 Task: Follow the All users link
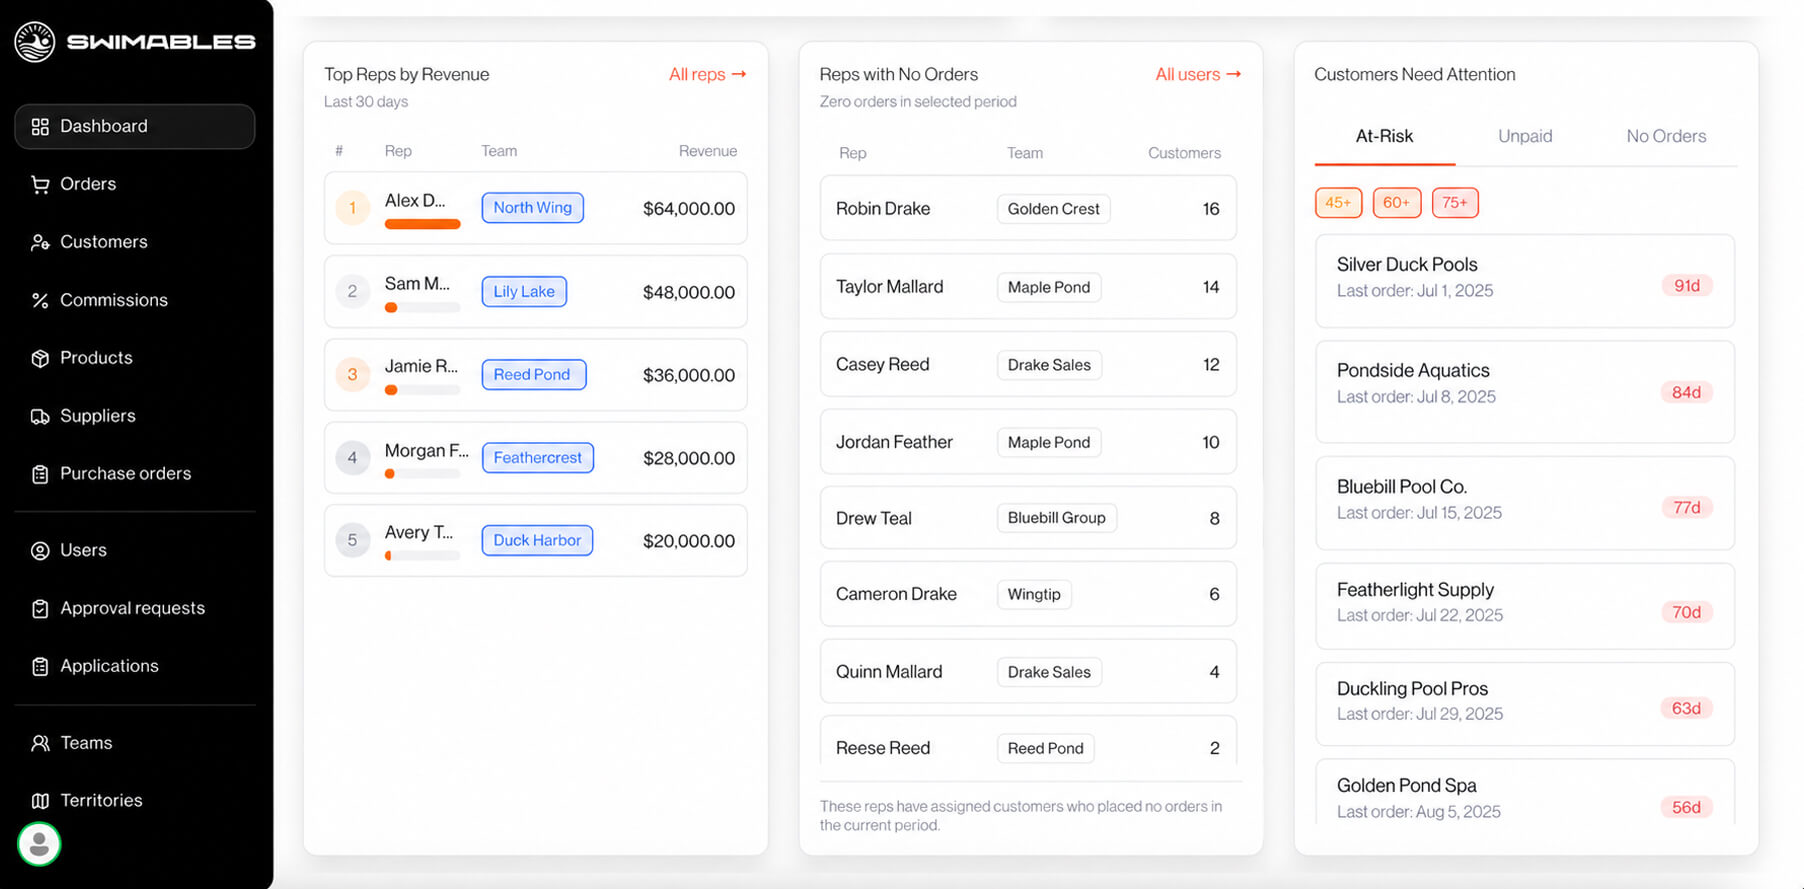coord(1198,75)
